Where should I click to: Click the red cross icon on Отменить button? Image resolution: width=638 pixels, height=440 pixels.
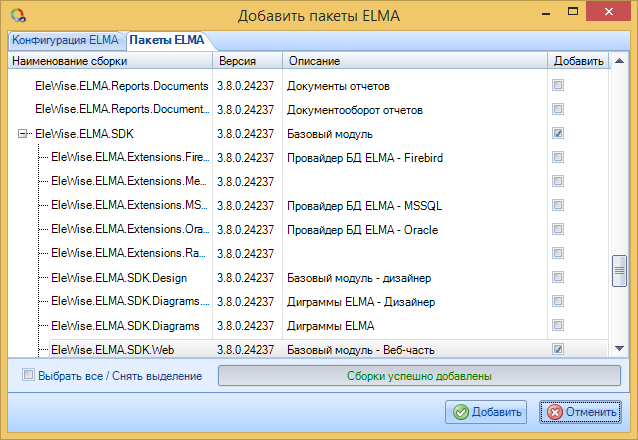pyautogui.click(x=553, y=412)
